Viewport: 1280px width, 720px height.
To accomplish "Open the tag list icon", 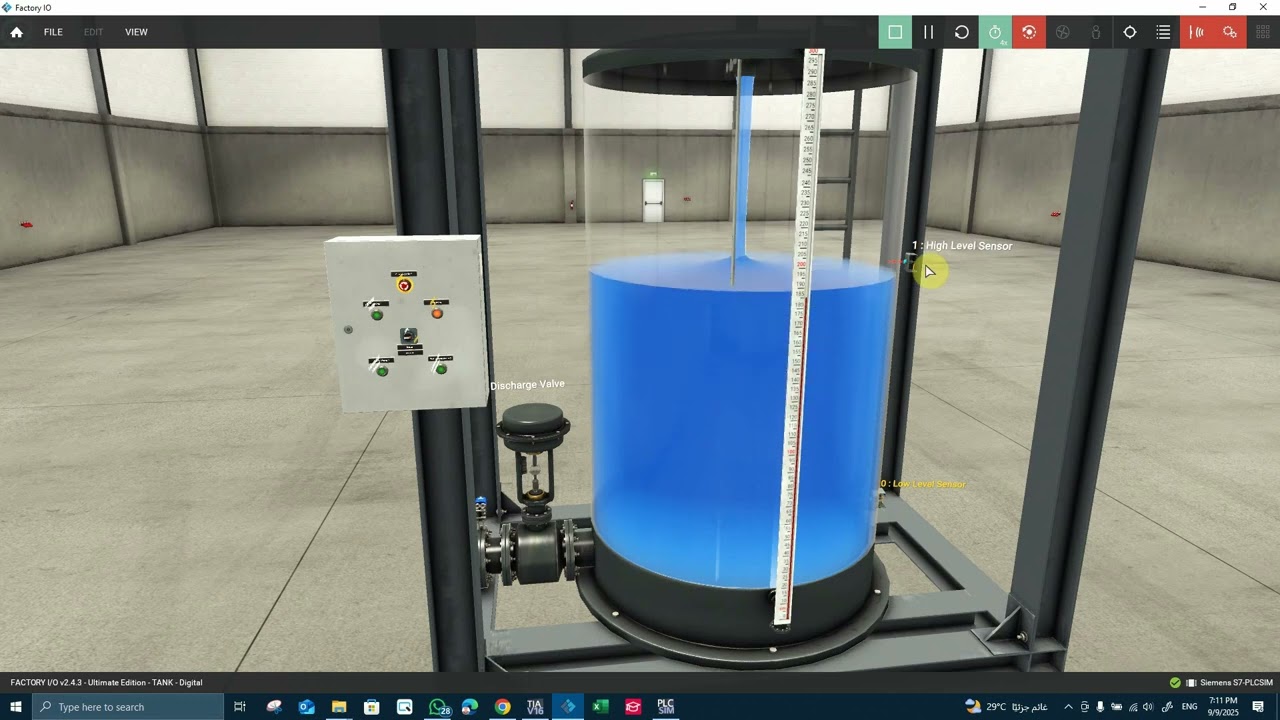I will [1163, 32].
